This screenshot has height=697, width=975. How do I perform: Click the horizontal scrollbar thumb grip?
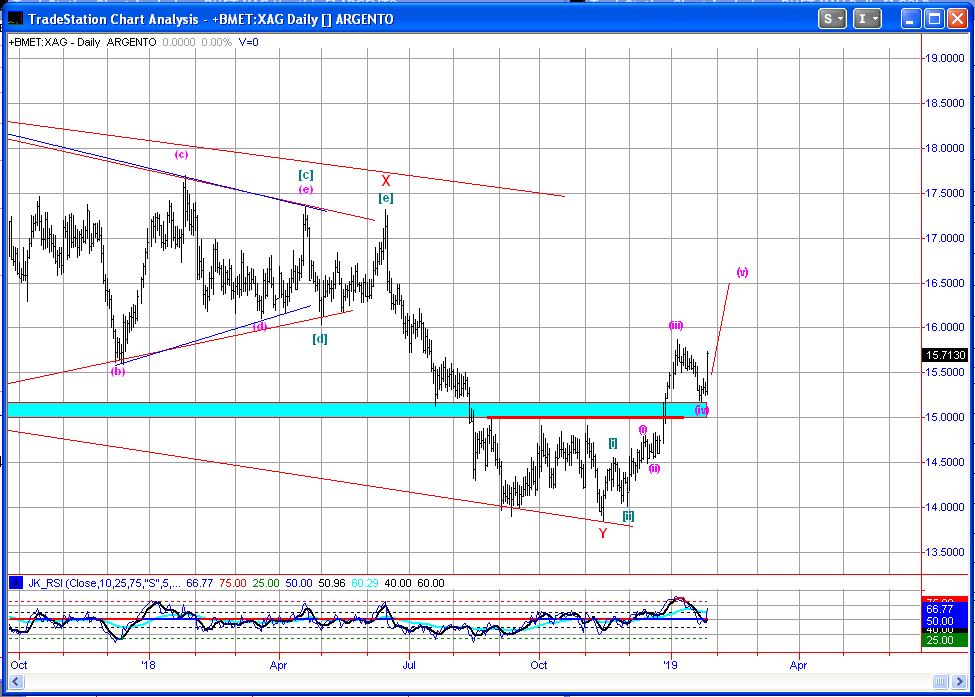[941, 682]
